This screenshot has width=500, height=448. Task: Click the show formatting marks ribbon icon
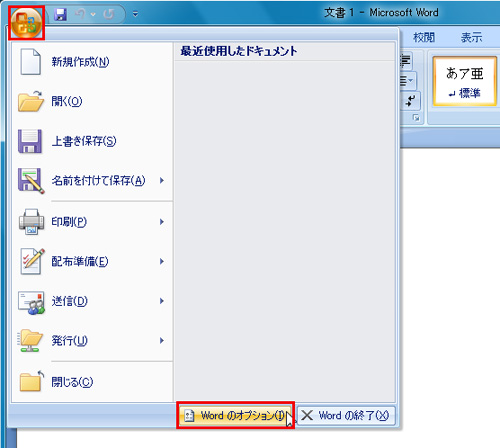[410, 101]
